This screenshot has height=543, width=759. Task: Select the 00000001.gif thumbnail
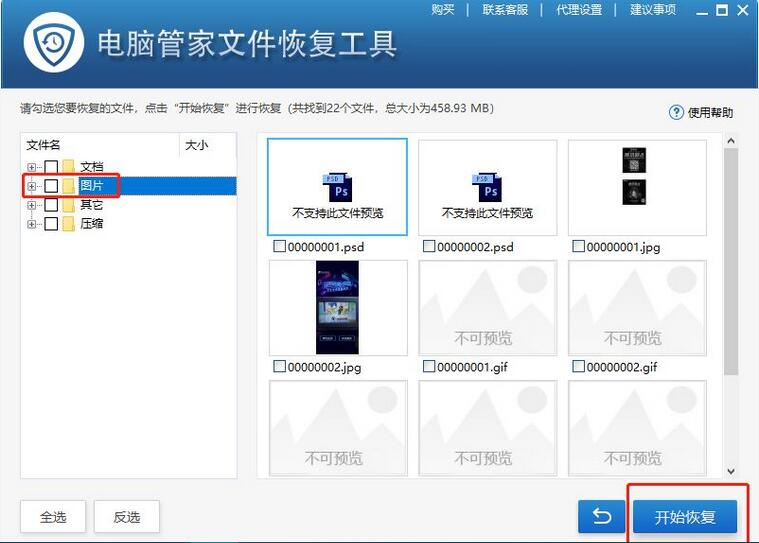click(x=487, y=308)
